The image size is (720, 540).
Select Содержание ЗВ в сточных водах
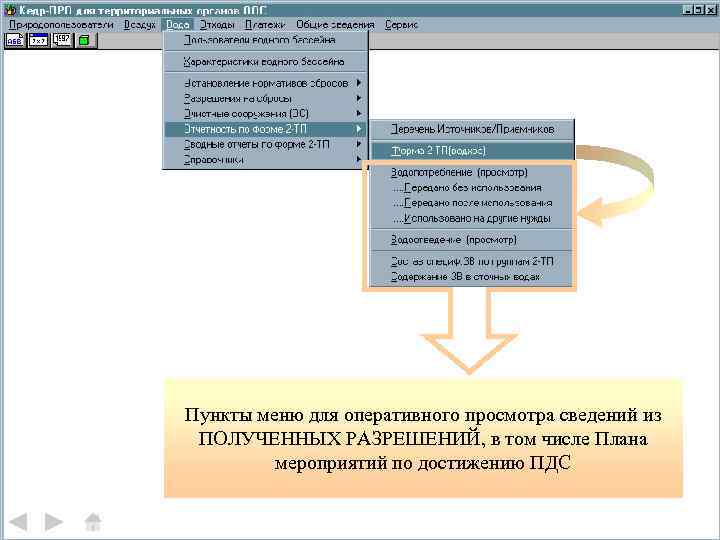click(472, 276)
